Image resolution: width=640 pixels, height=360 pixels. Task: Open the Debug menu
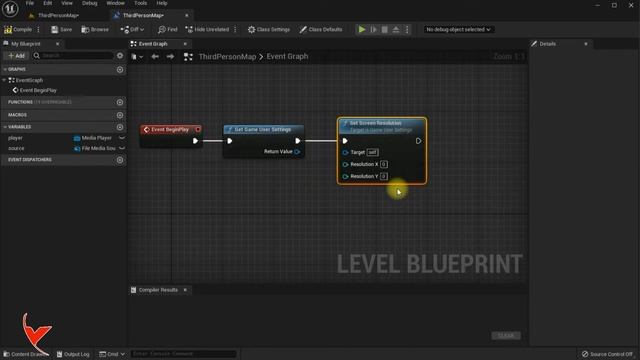click(90, 3)
